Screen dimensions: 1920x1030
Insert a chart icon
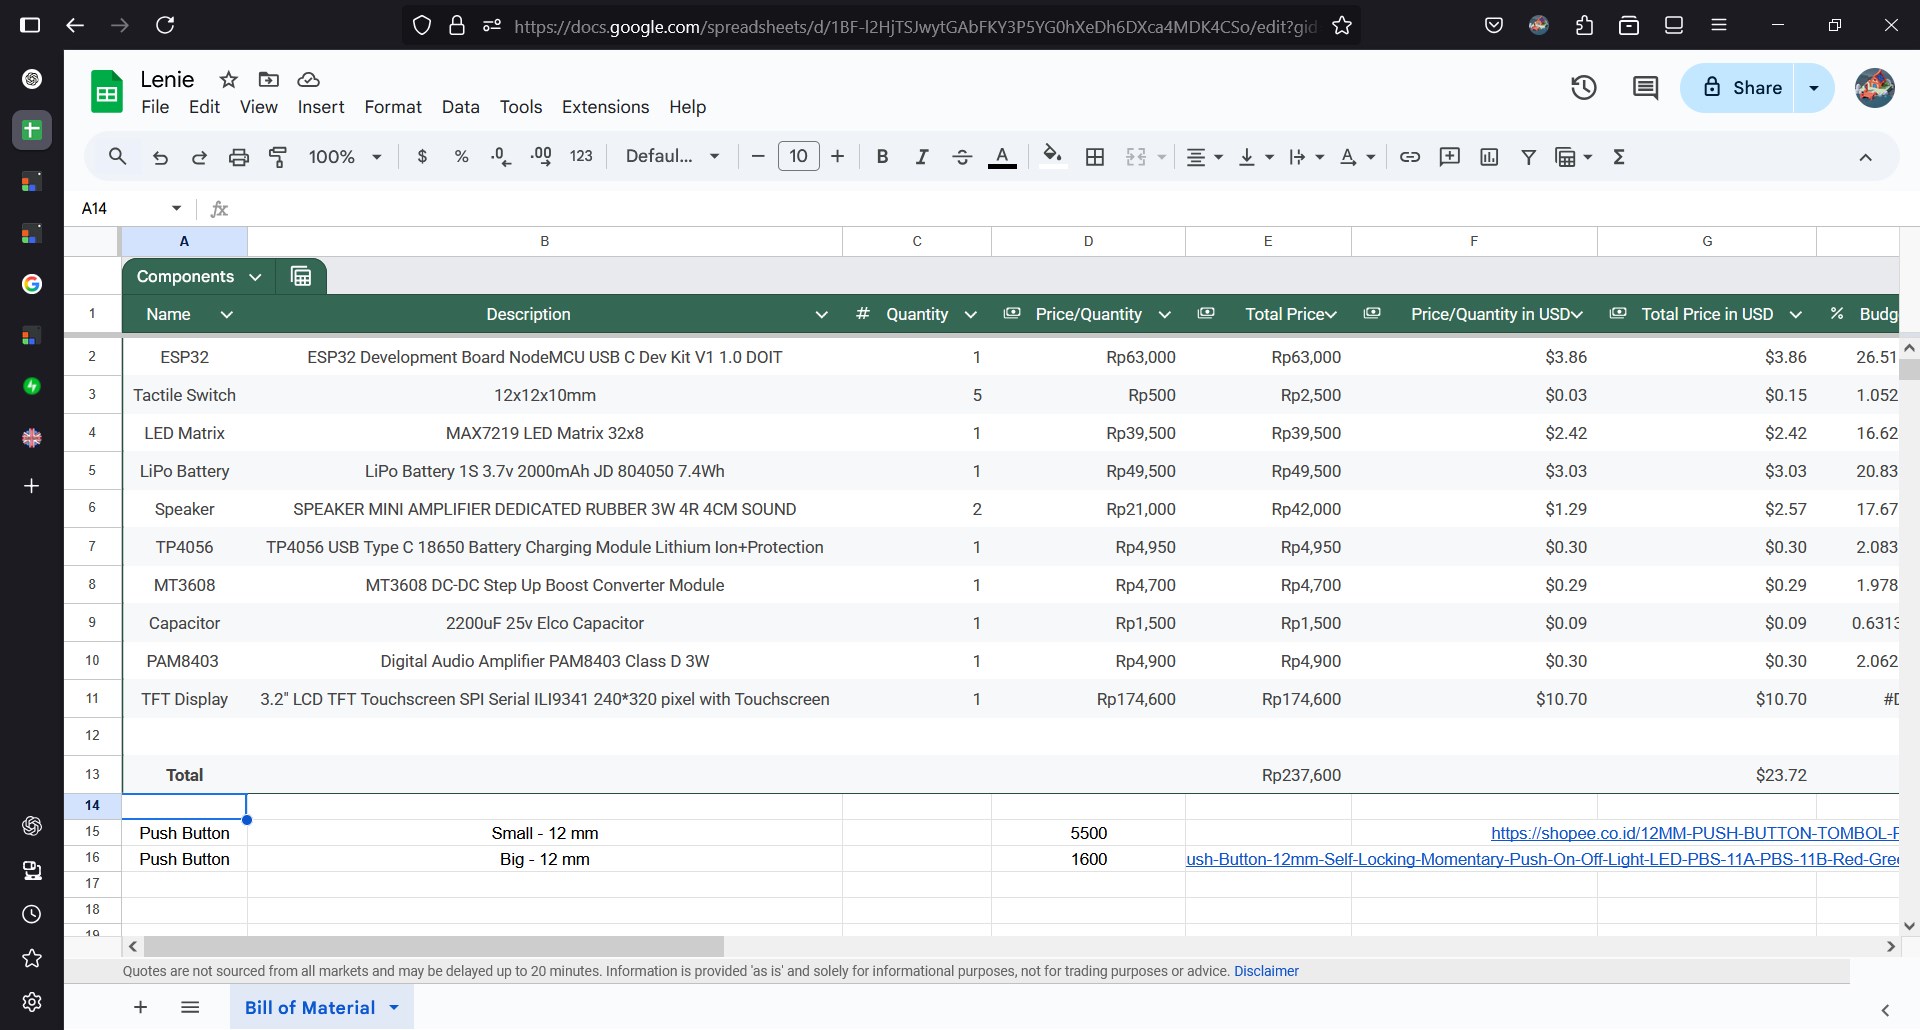(x=1489, y=157)
